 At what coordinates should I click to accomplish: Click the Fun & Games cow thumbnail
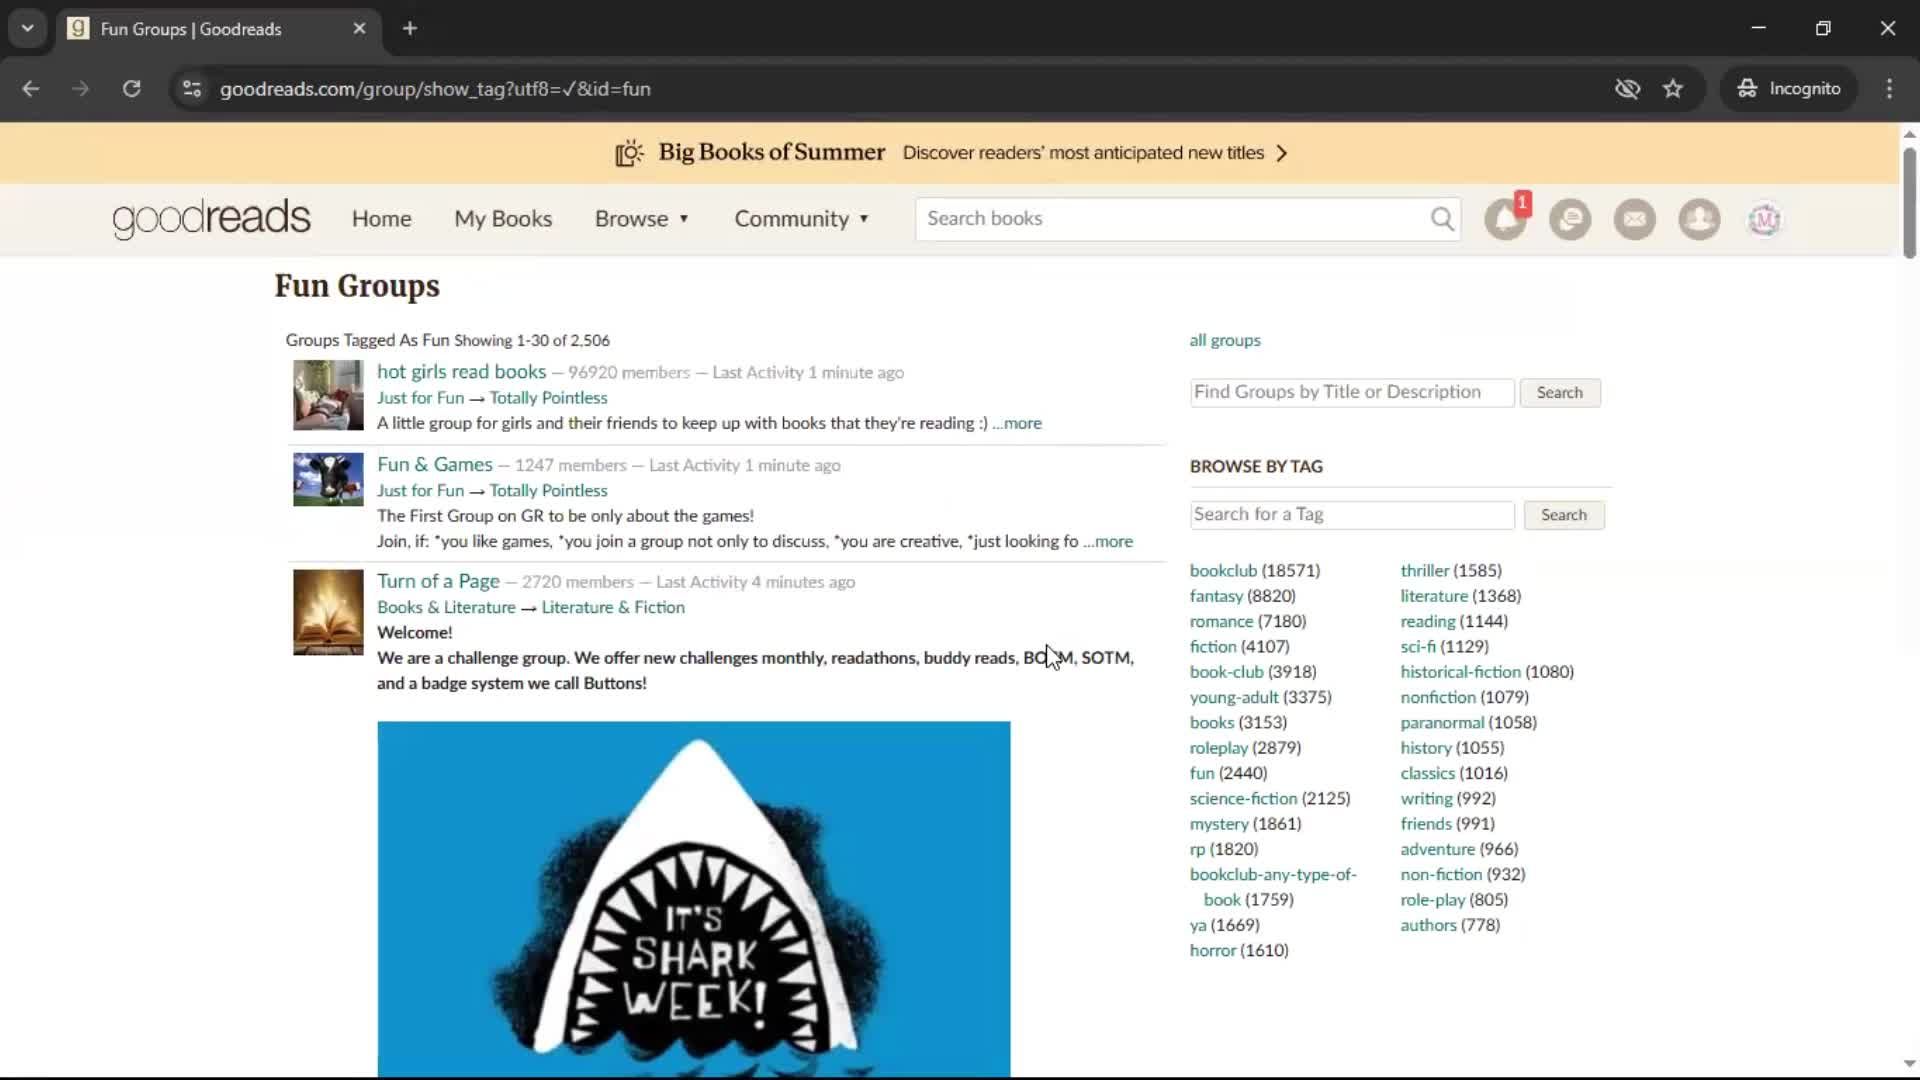[328, 480]
